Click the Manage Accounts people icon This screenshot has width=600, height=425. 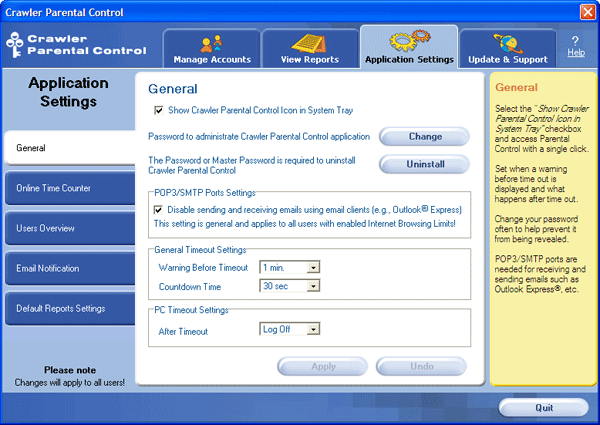(212, 44)
